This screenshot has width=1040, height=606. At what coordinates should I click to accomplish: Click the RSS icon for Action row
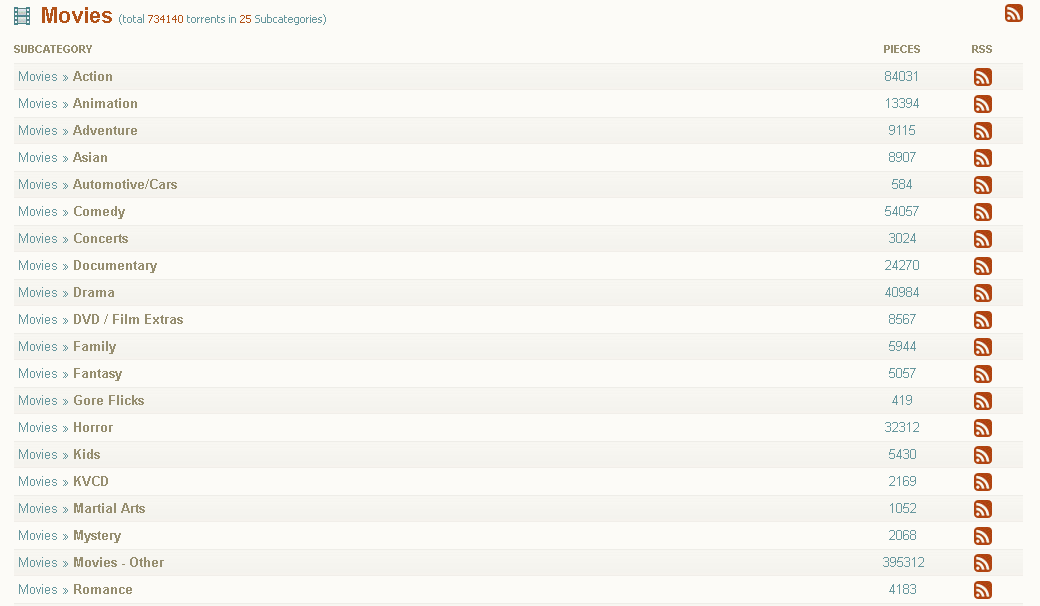coord(982,77)
